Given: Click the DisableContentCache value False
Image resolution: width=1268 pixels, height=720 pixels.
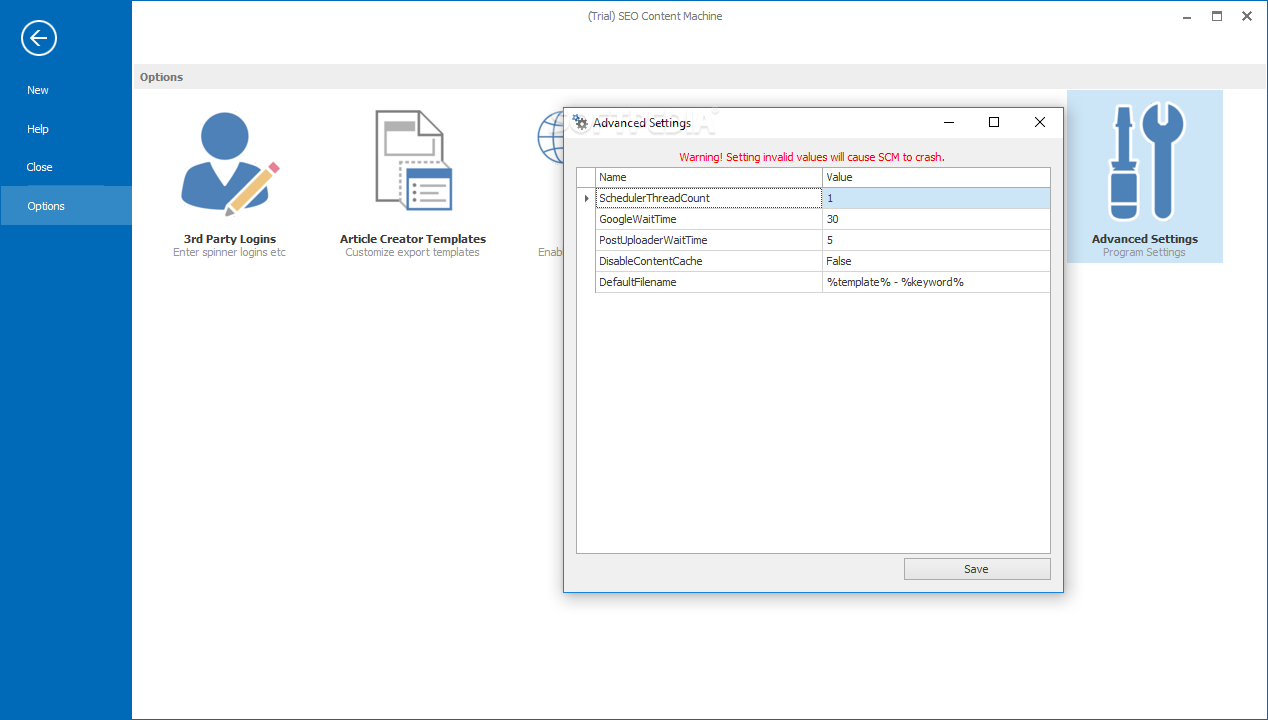Looking at the screenshot, I should click(936, 261).
